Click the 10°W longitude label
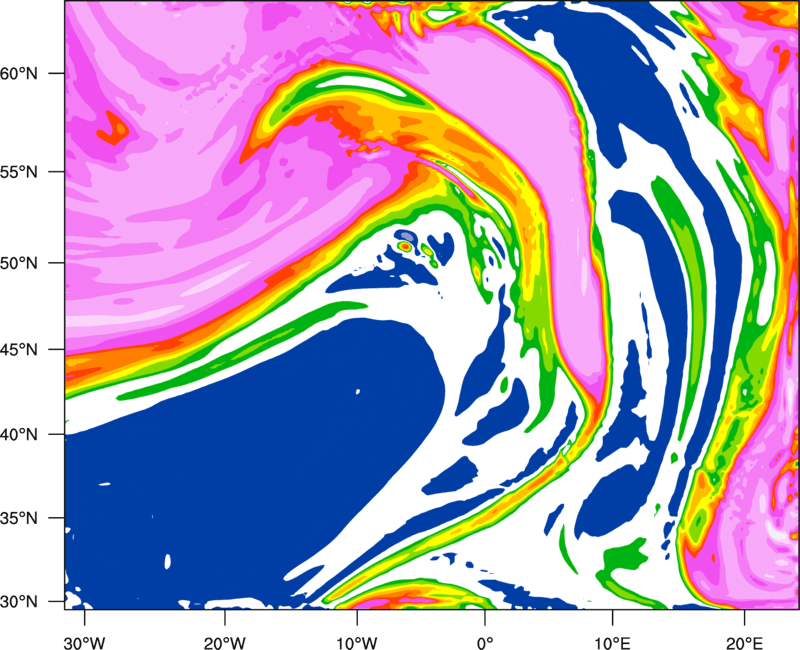The width and height of the screenshot is (800, 650). pos(357,643)
